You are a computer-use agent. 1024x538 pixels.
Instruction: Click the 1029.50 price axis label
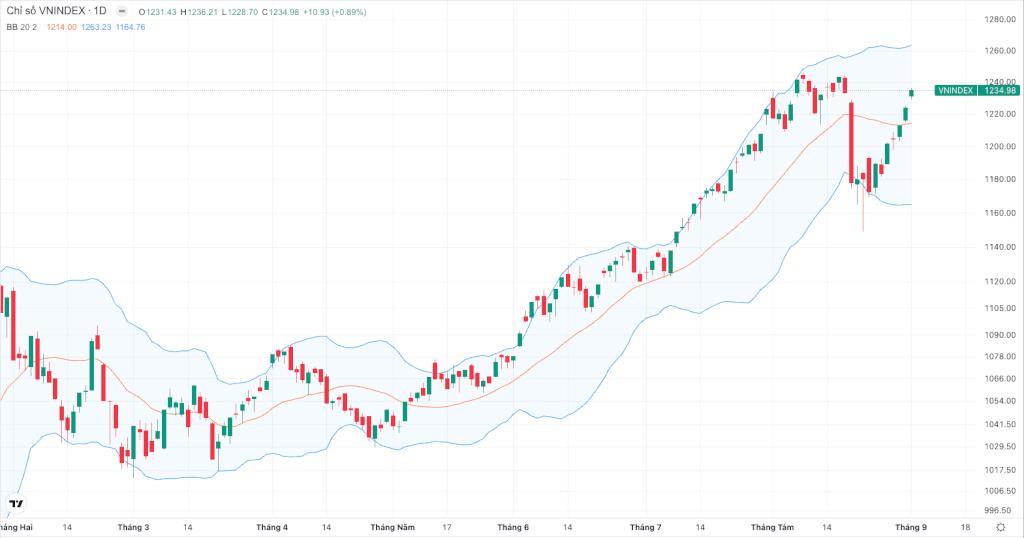(1000, 447)
